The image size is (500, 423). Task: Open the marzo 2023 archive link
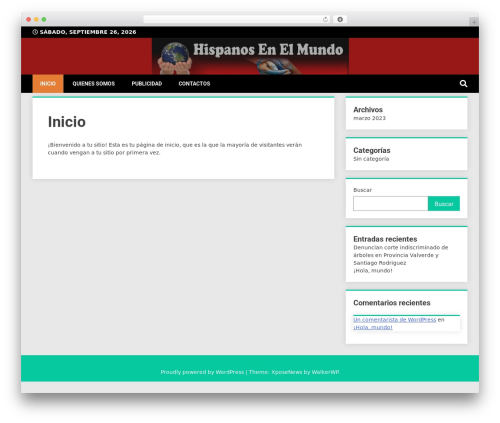coord(369,118)
